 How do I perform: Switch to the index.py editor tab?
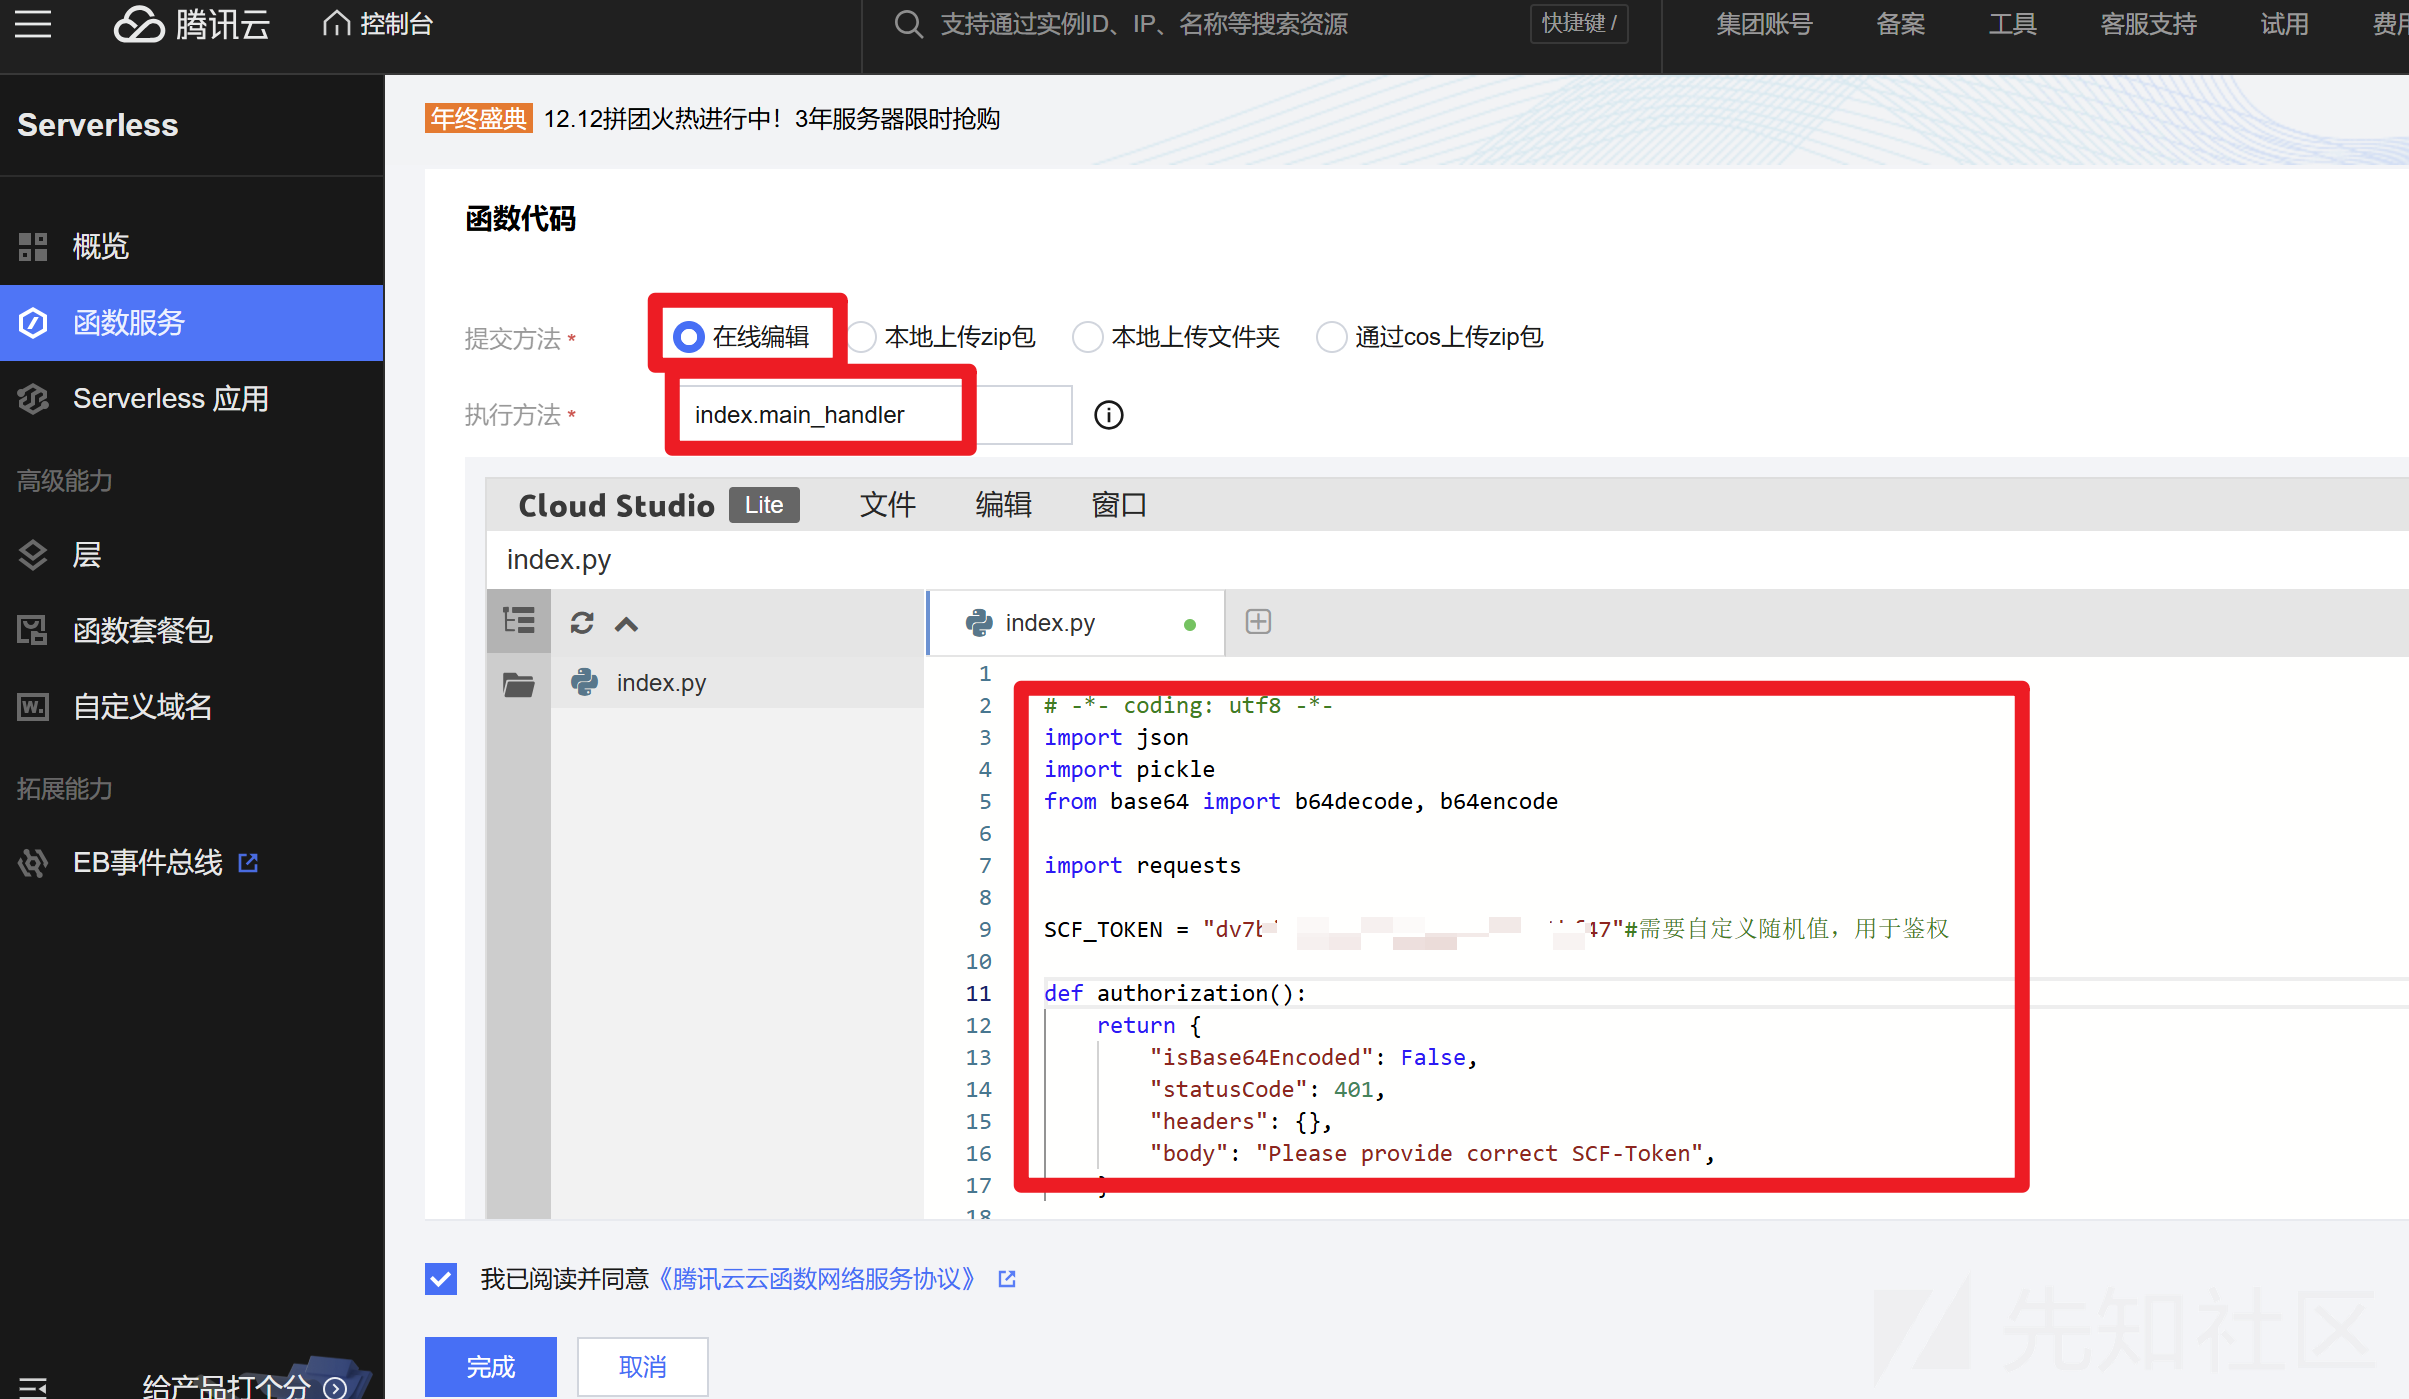point(1076,623)
